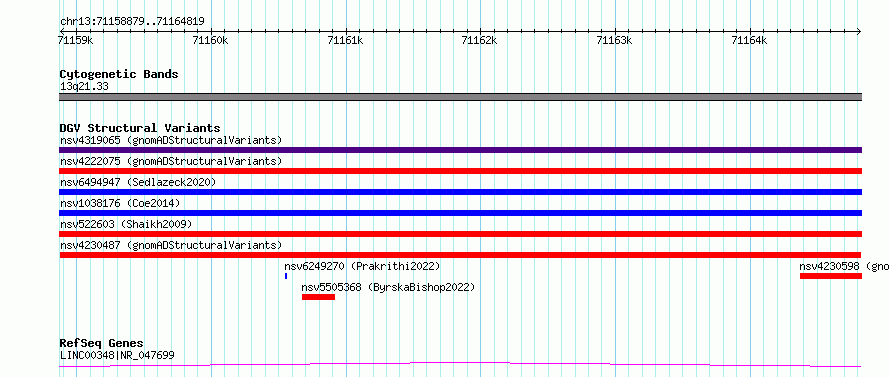Click the nsv5505368 (ByrskaBishop2022) label
This screenshot has height=377, width=890.
388,287
